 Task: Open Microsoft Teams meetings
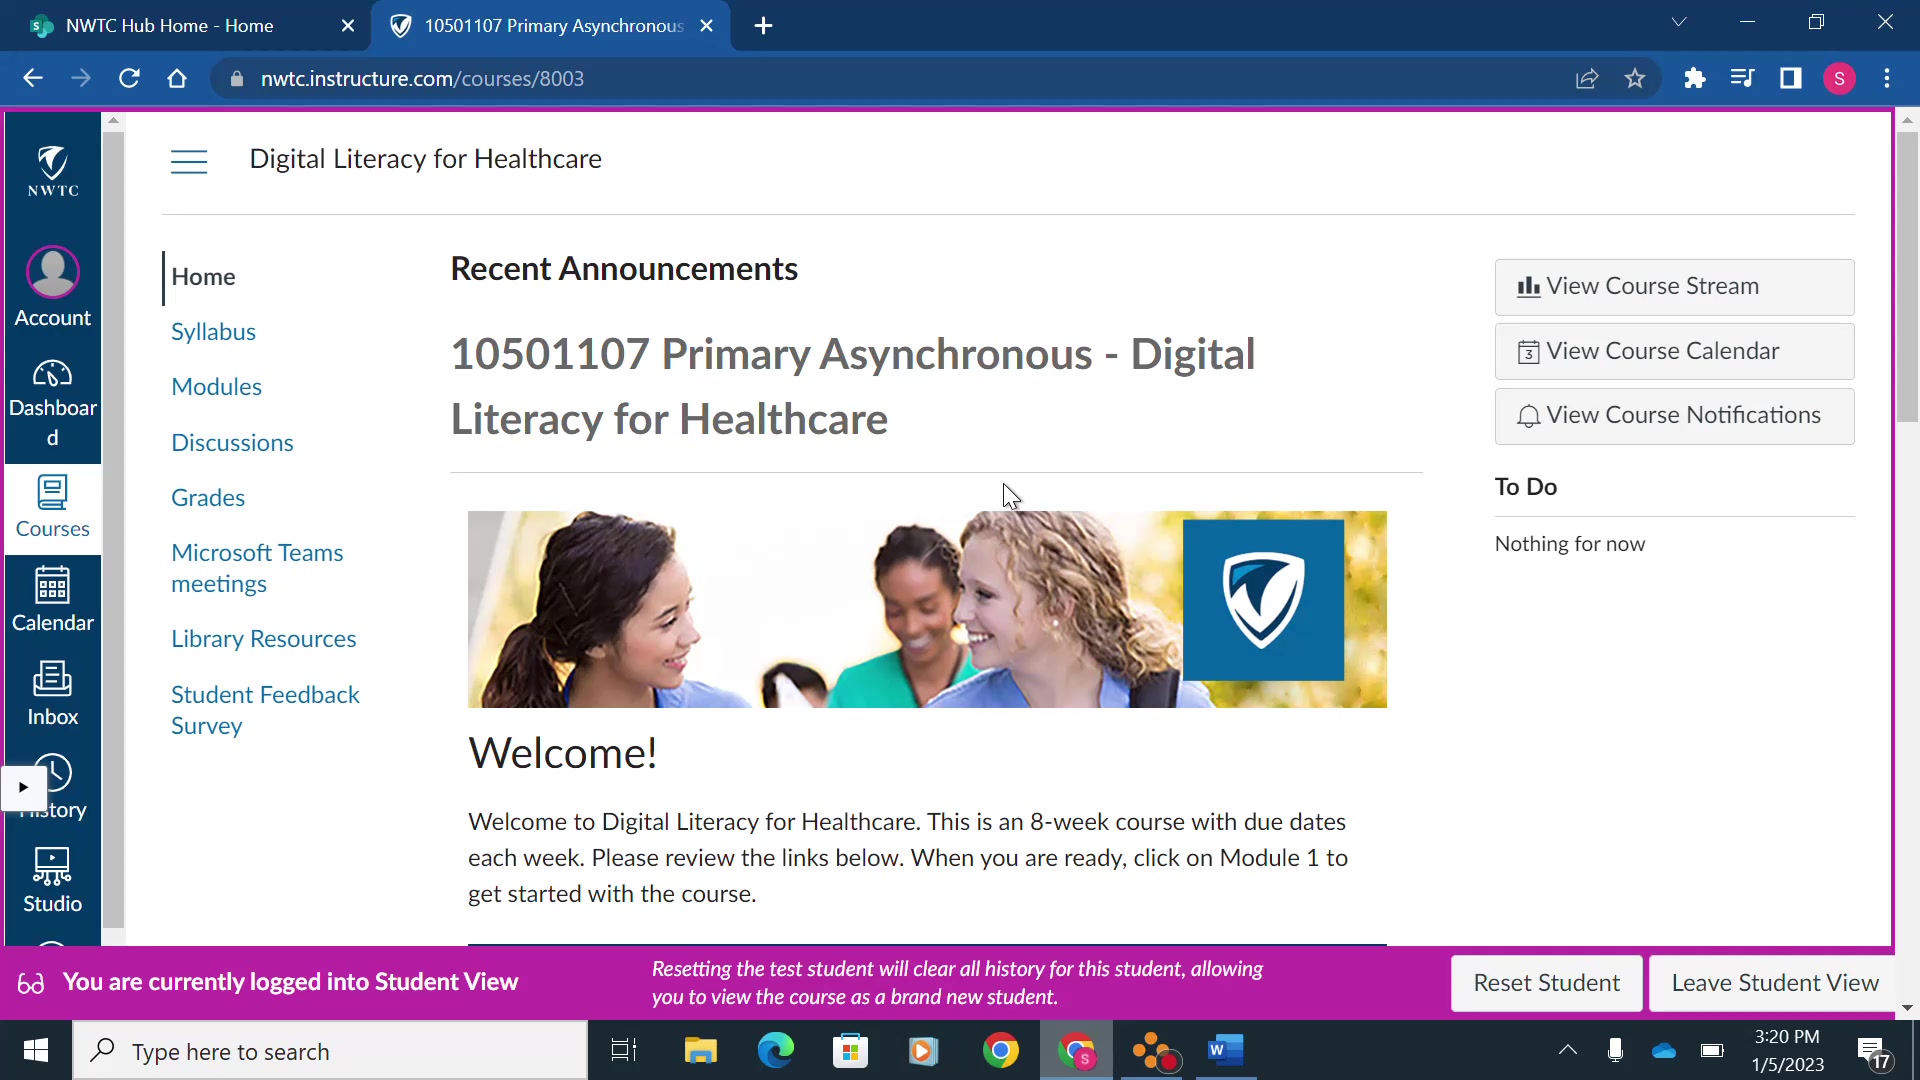(x=257, y=568)
